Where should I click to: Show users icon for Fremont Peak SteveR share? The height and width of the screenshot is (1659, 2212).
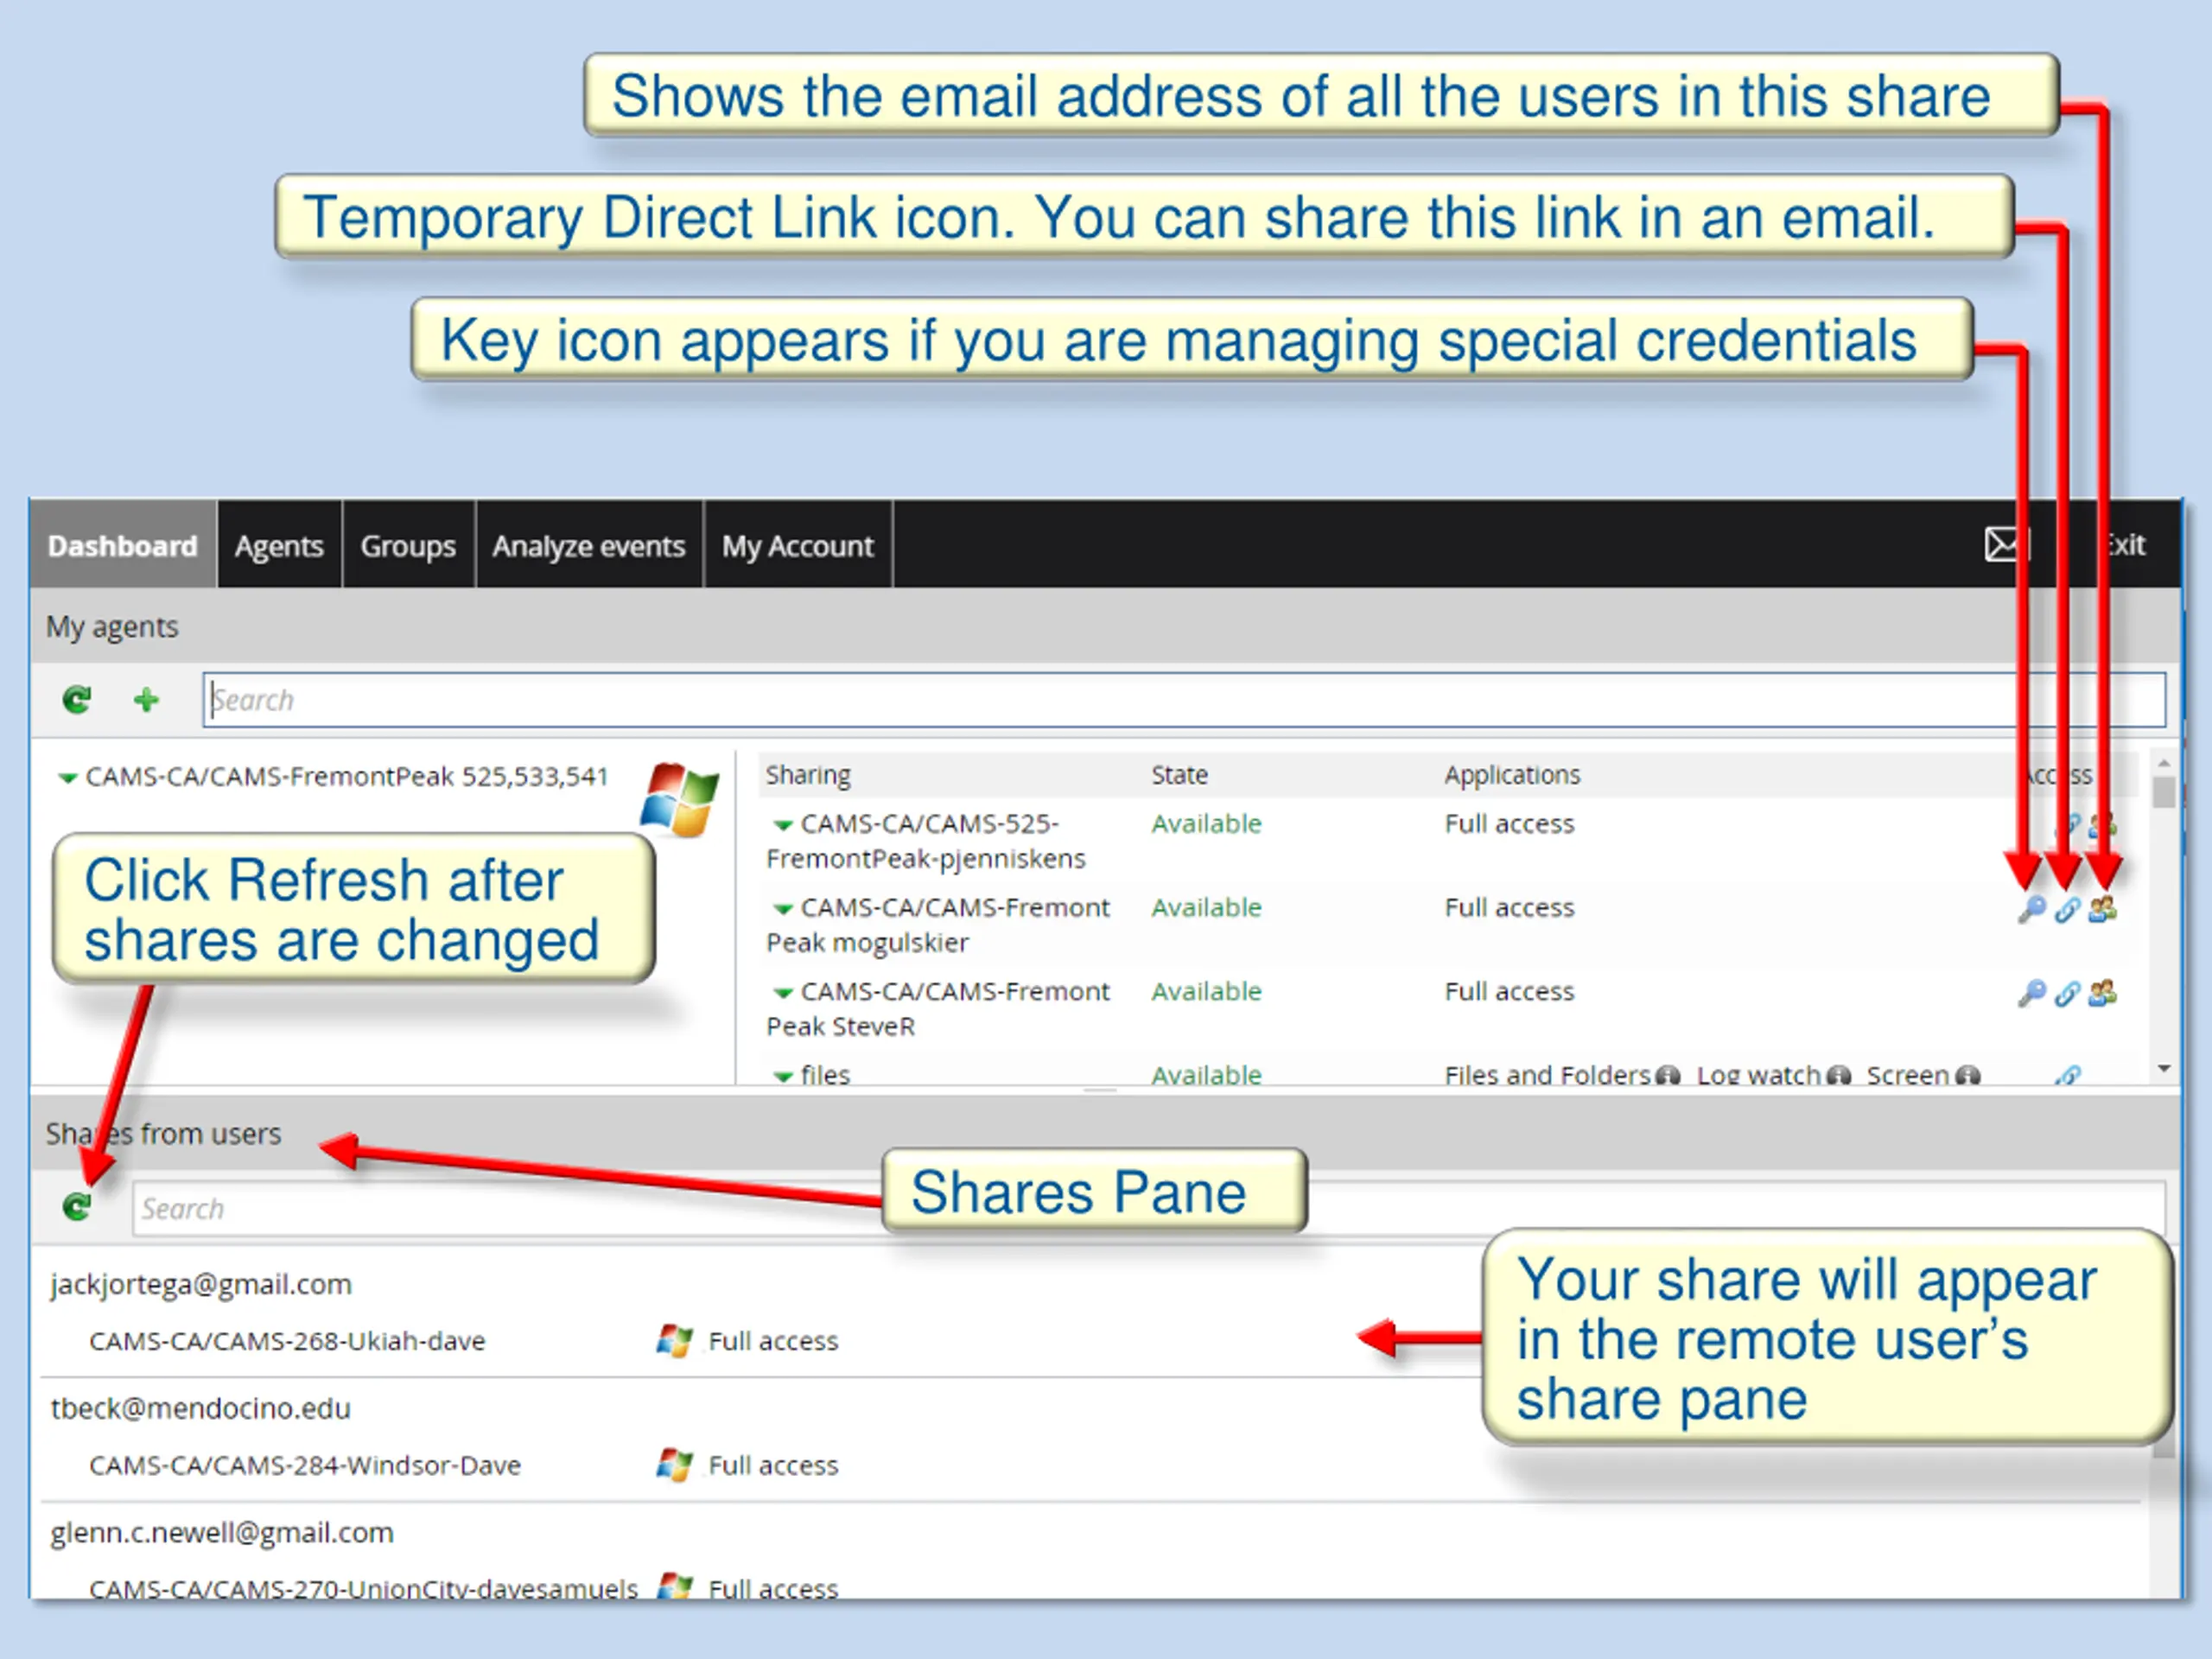(2102, 993)
